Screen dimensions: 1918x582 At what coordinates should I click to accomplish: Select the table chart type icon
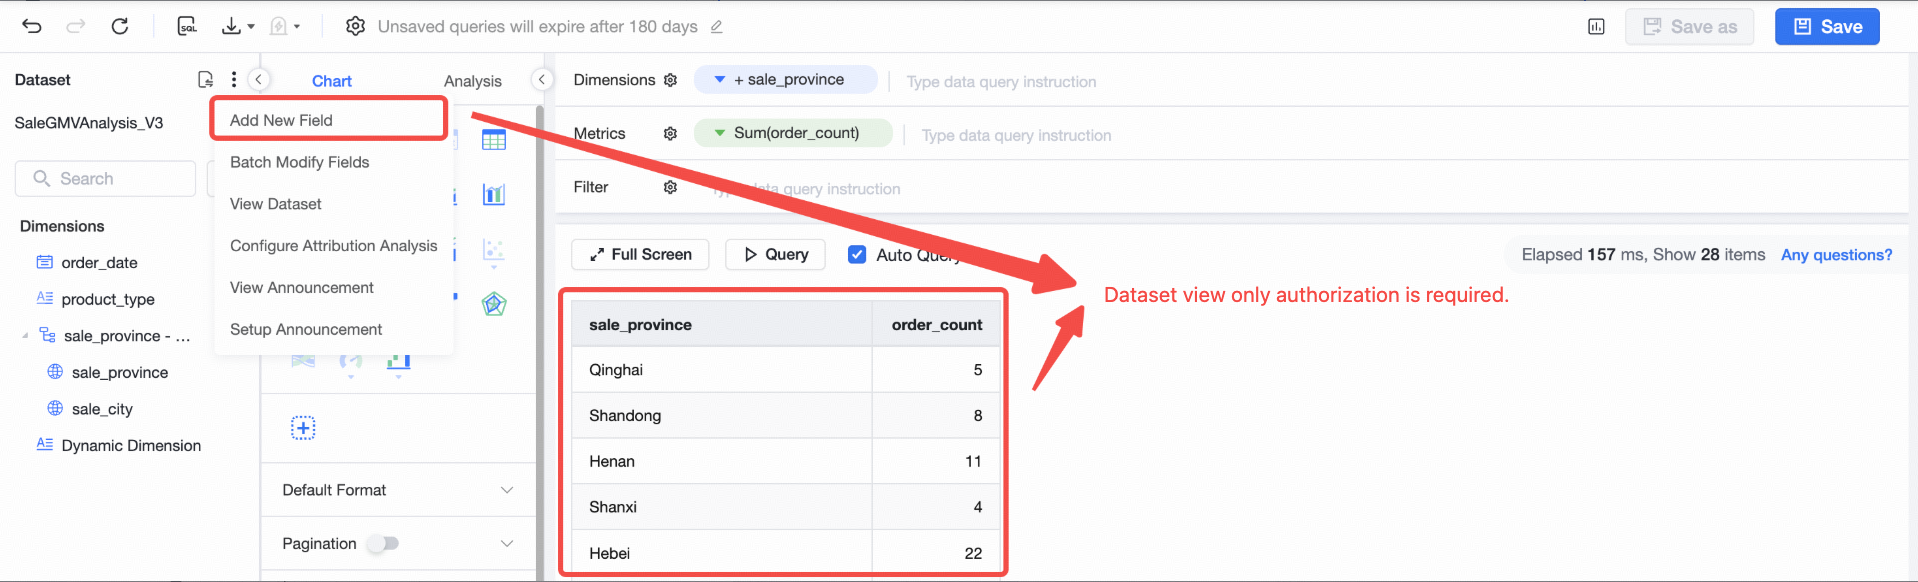click(494, 140)
